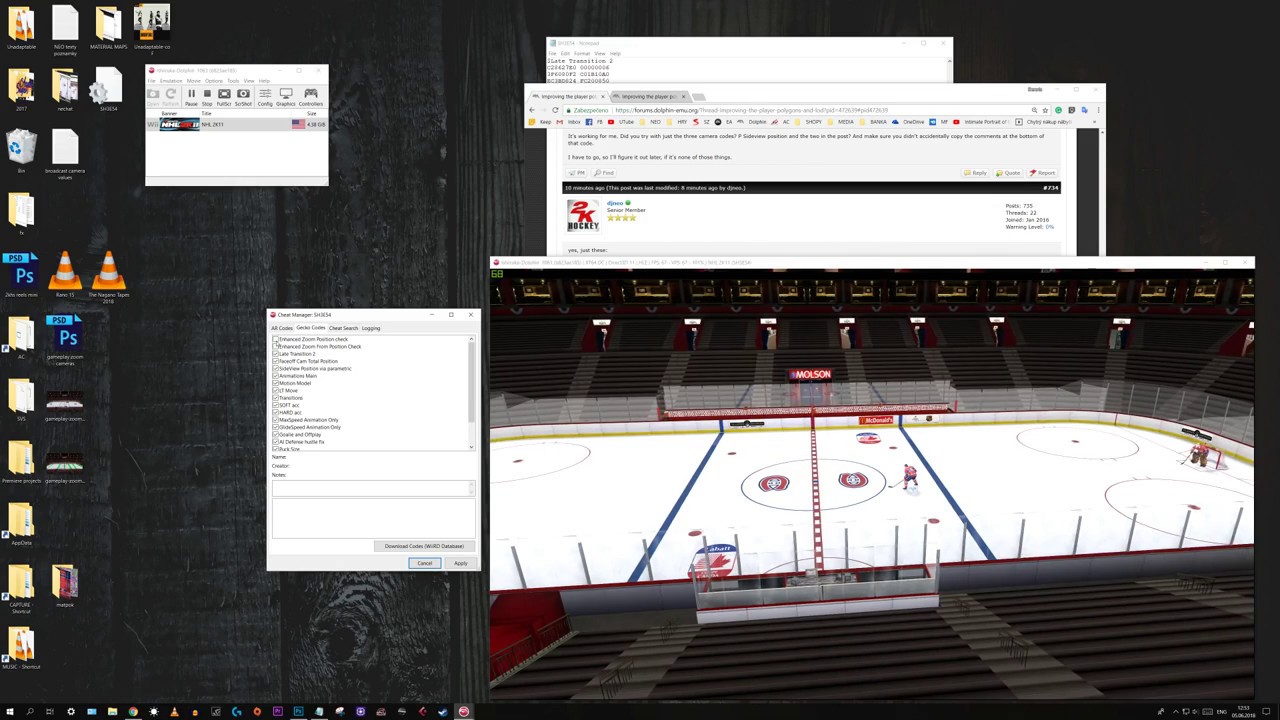Pause emulation in Dolphin toolbar
This screenshot has height=720, width=1280.
pos(191,97)
